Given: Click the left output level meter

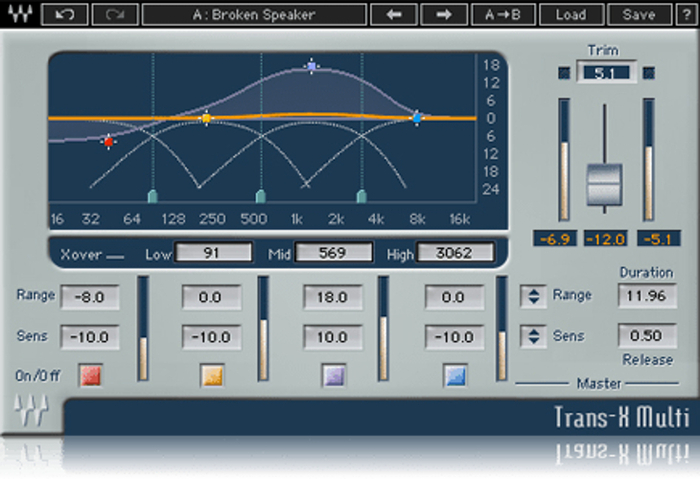Looking at the screenshot, I should [x=564, y=160].
